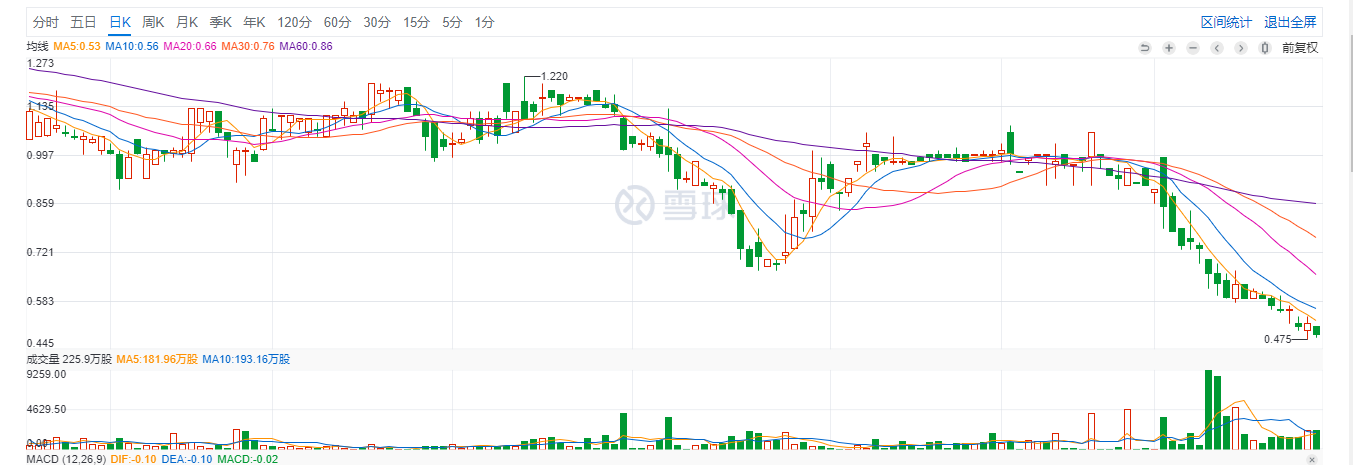Toggle the candlestick style icon
Viewport: 1353px width, 465px height.
pos(1265,47)
